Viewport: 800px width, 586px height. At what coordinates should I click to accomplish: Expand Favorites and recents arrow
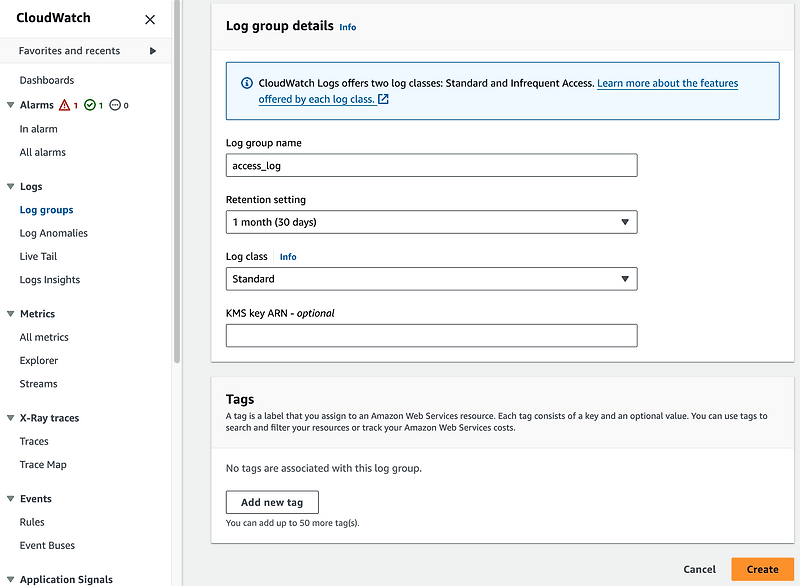pos(153,51)
